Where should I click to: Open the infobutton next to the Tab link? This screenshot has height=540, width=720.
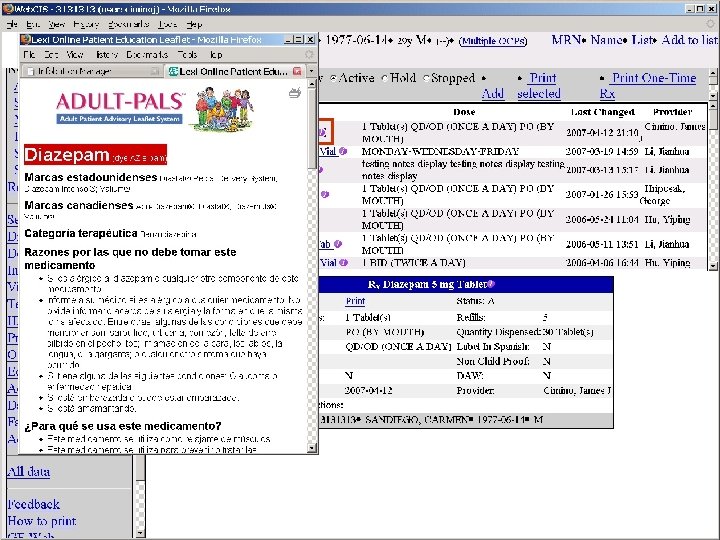click(338, 244)
